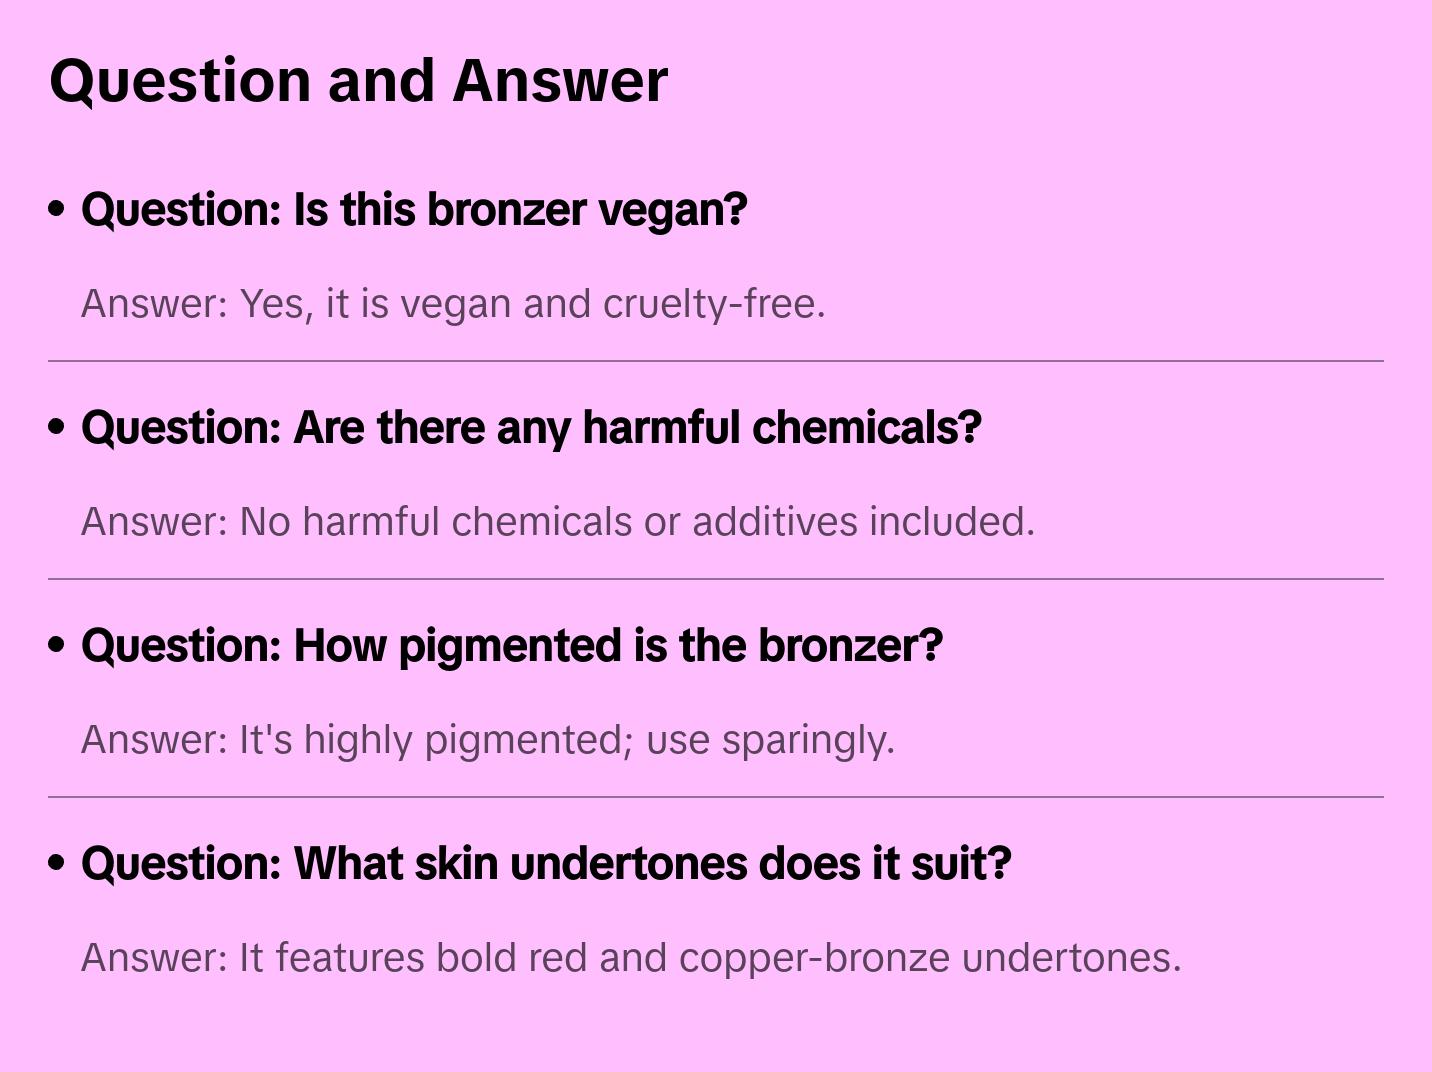Click the skin undertones question
Viewport: 1432px width, 1072px height.
(x=546, y=864)
